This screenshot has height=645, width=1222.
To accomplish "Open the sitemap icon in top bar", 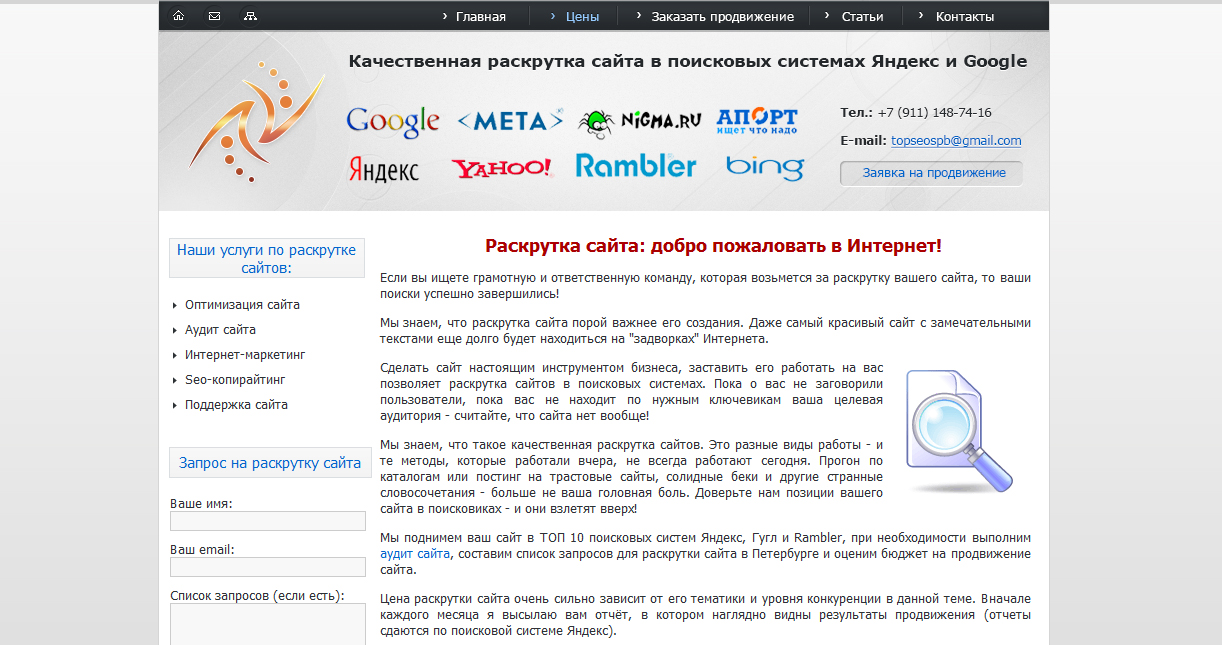I will pos(250,16).
